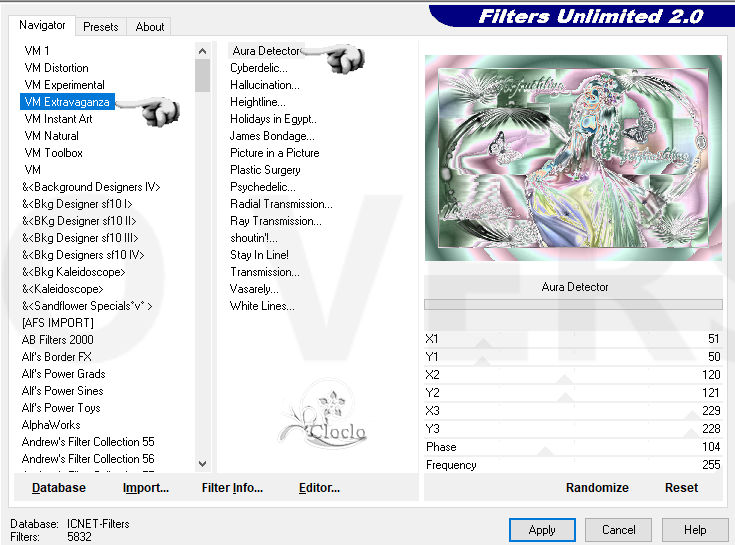The image size is (735, 545).
Task: Click Import... button
Action: coord(146,488)
